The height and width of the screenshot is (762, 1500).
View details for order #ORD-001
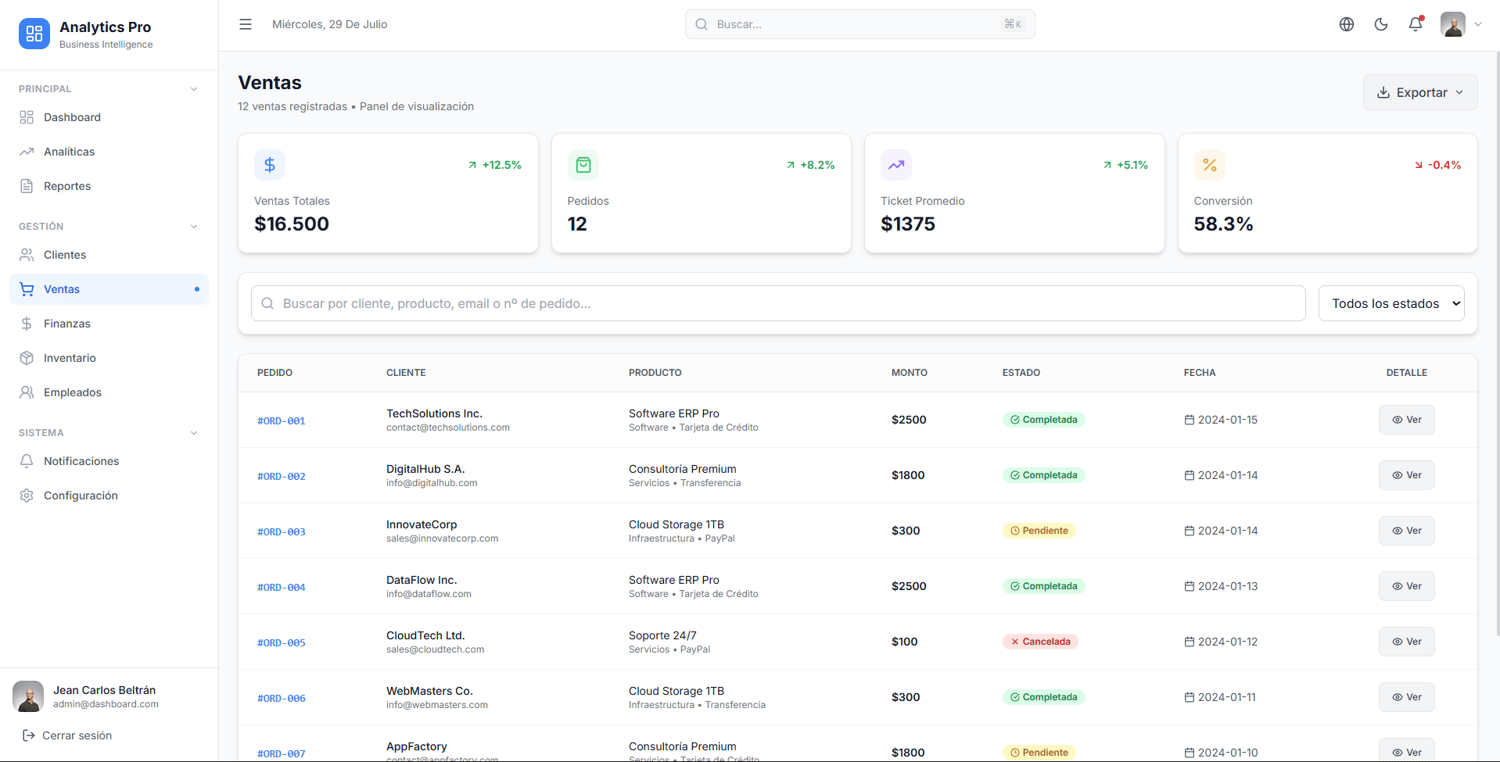[x=1406, y=420]
